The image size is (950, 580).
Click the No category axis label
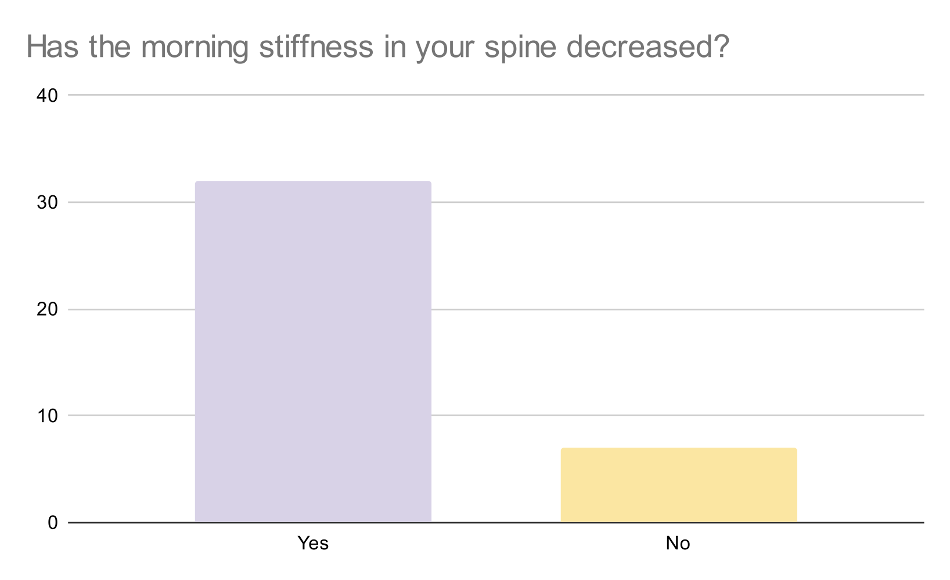tap(678, 544)
